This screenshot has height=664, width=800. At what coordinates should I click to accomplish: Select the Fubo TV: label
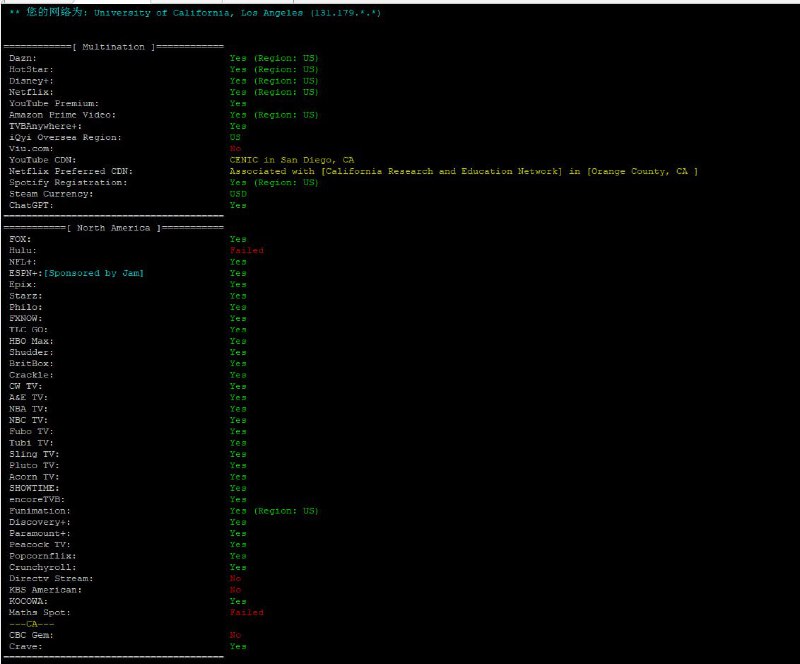click(x=31, y=431)
